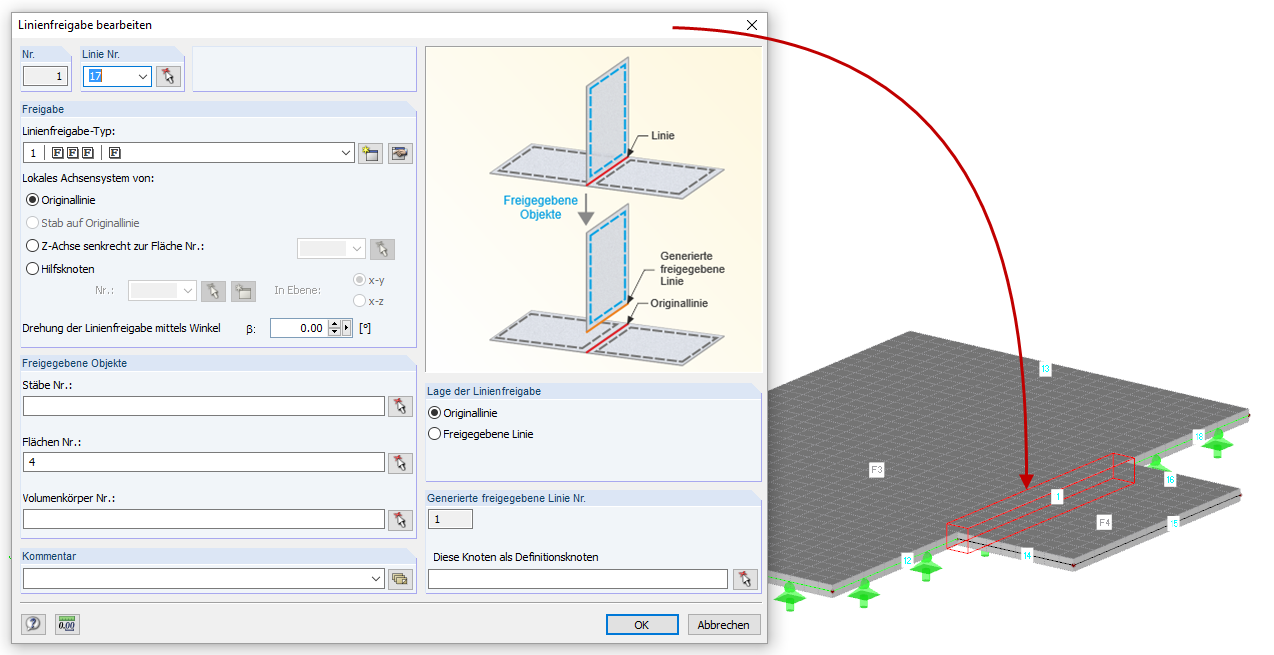Click the Volumenkörper Nr. input field
1274x655 pixels.
[204, 520]
